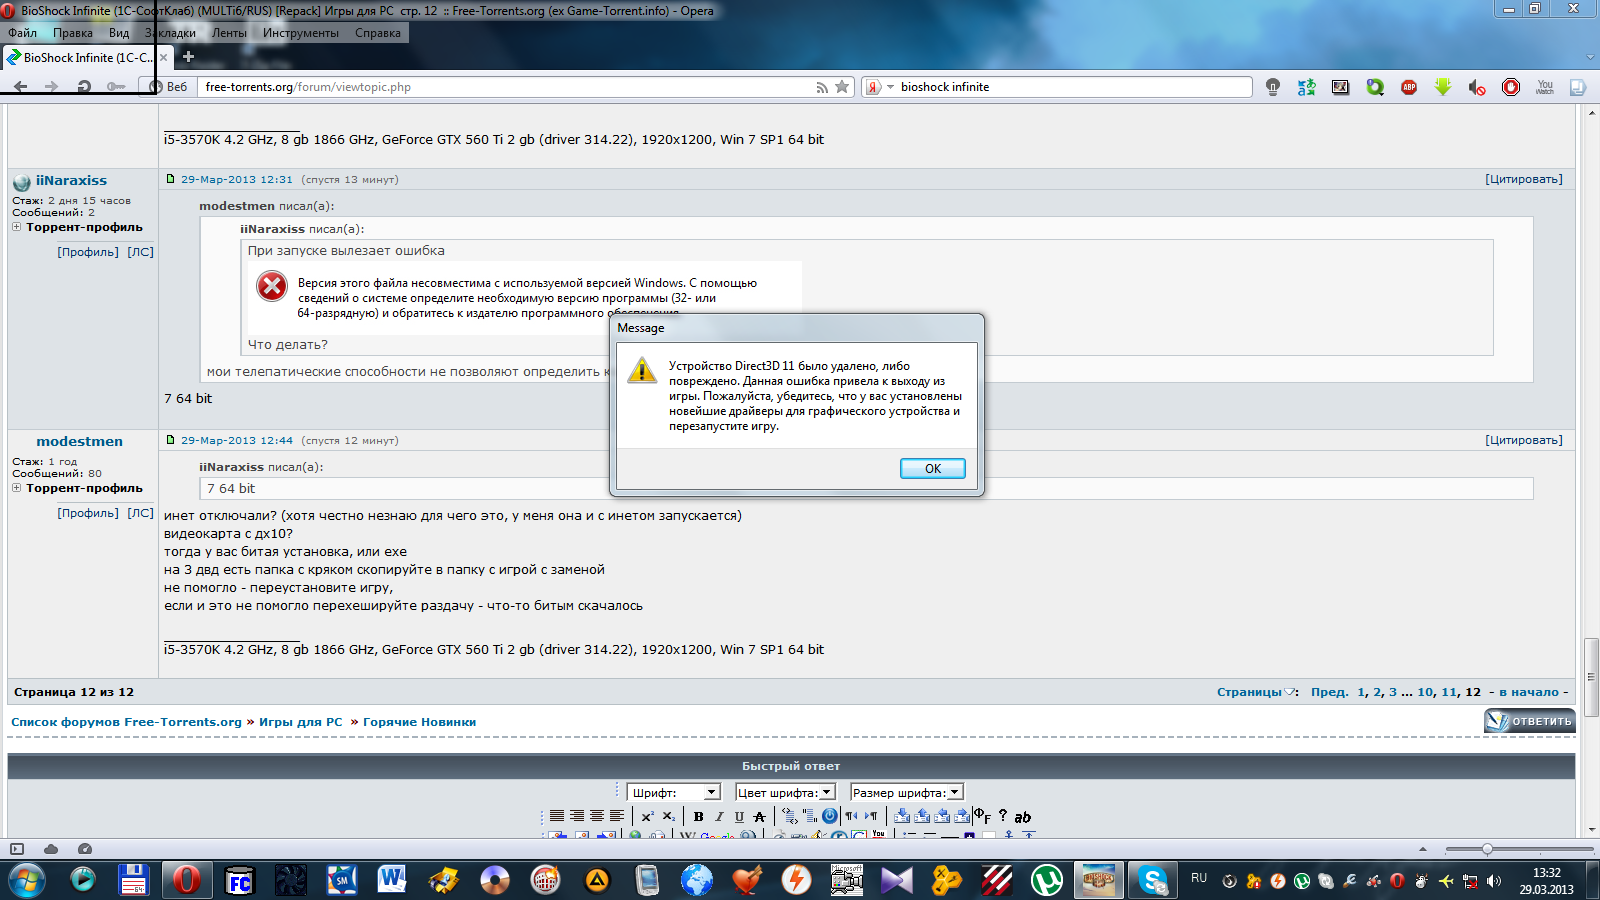Click the bioshock infinite search field
This screenshot has width=1600, height=900.
tap(1073, 87)
